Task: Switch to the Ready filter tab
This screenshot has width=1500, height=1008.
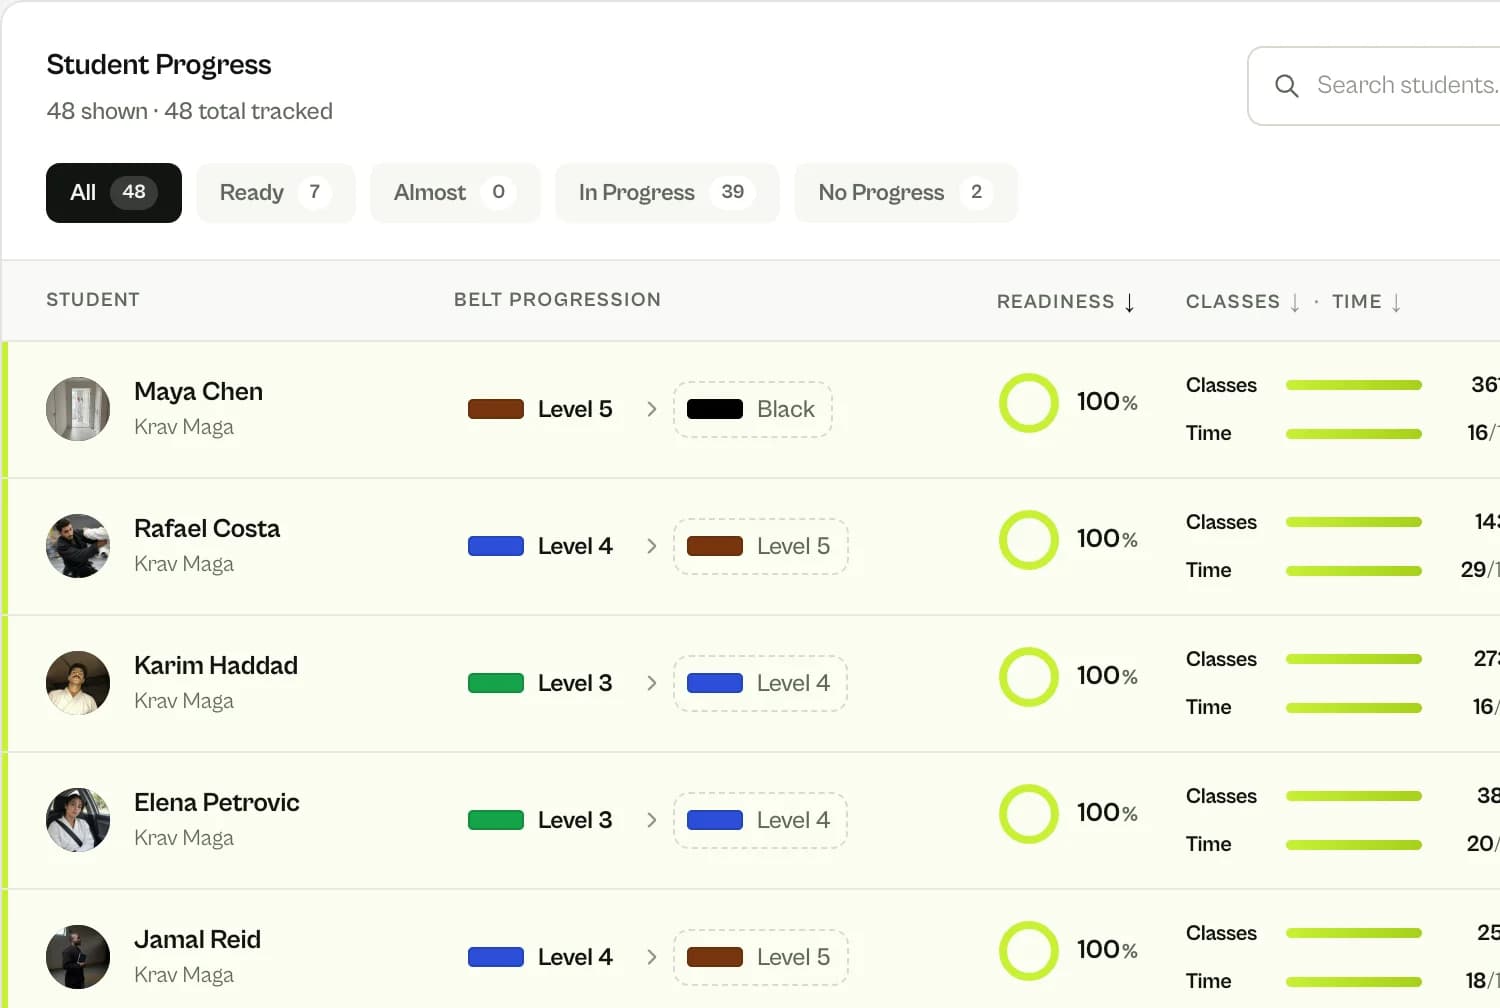Action: pos(276,193)
